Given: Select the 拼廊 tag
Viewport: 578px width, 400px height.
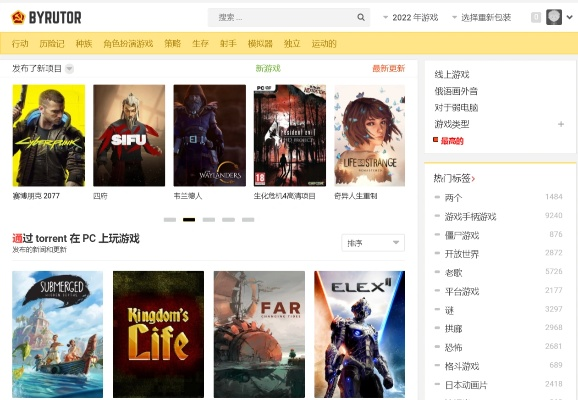Looking at the screenshot, I should (453, 328).
